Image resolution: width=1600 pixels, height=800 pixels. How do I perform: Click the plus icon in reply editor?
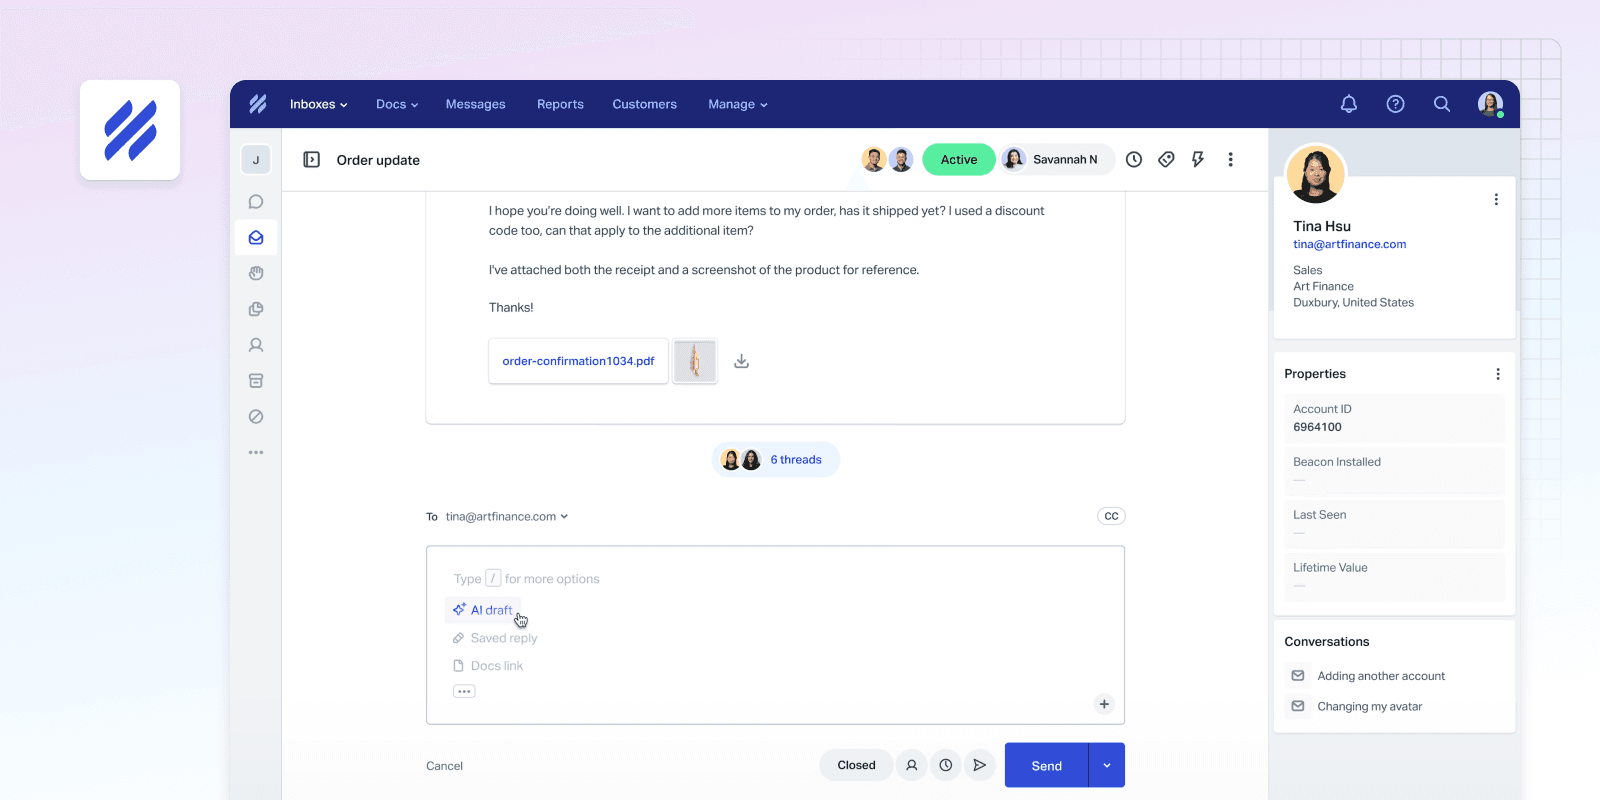[x=1104, y=704]
